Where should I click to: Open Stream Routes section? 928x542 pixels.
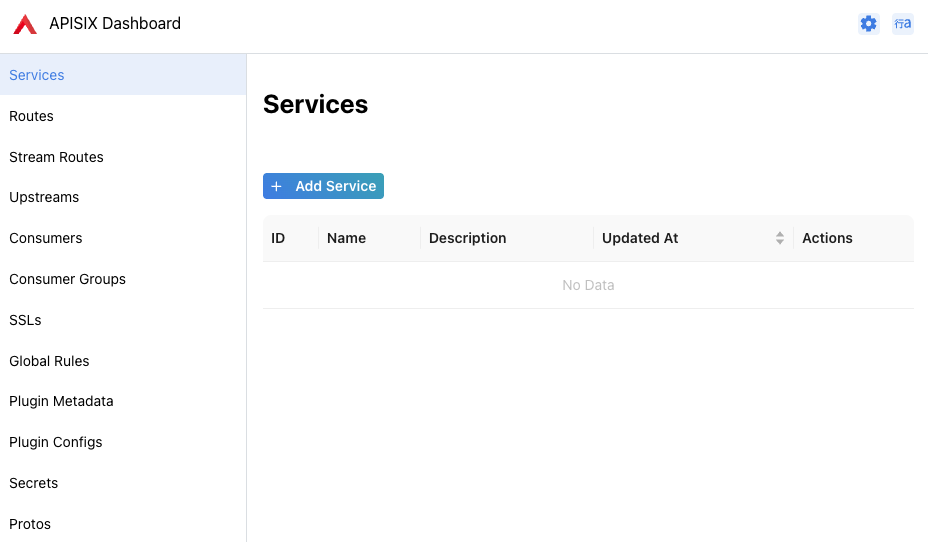point(123,157)
